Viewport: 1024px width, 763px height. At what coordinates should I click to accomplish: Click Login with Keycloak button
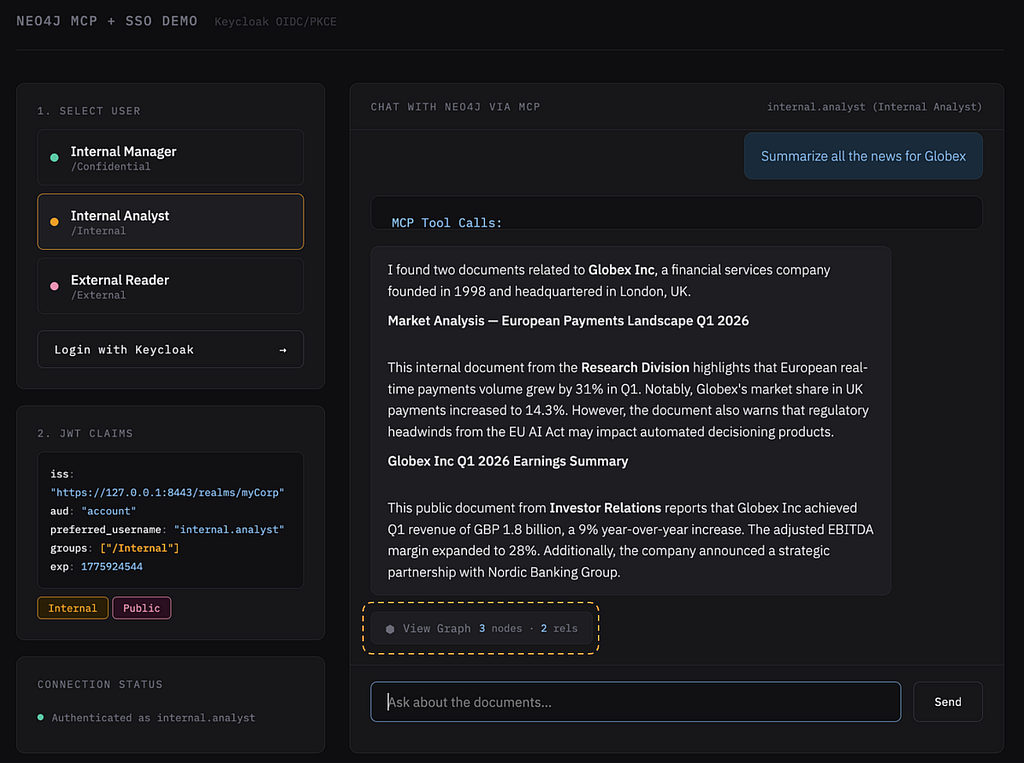click(170, 349)
